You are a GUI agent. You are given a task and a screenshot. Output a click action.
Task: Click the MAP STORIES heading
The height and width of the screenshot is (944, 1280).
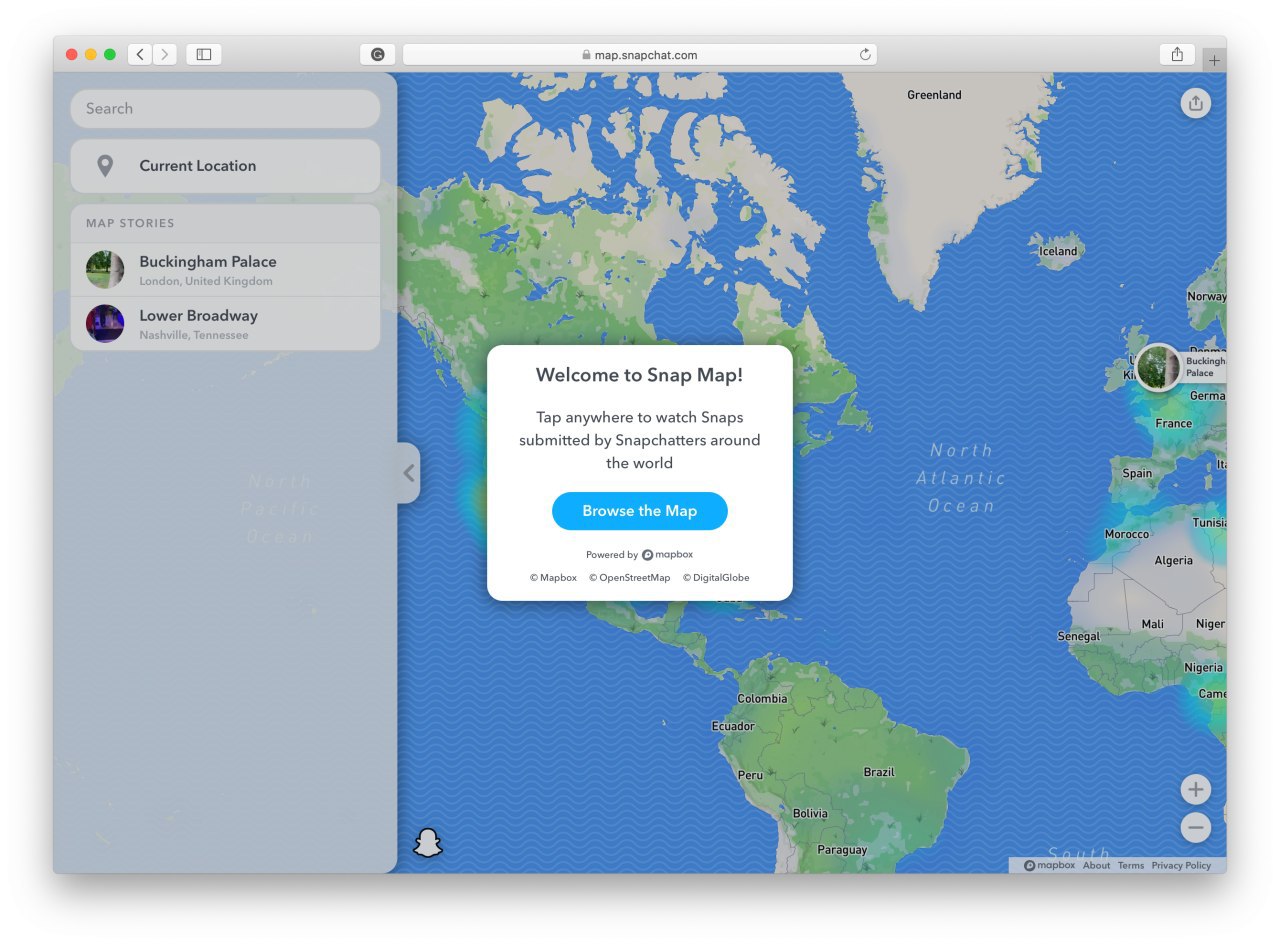(x=130, y=223)
